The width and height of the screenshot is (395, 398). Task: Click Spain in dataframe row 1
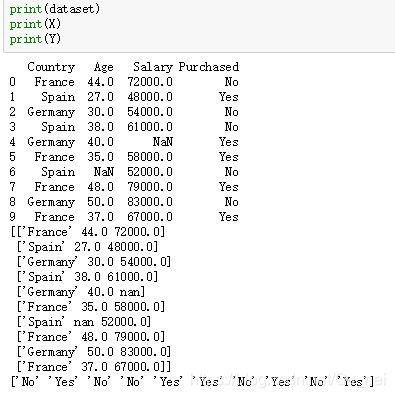[58, 97]
